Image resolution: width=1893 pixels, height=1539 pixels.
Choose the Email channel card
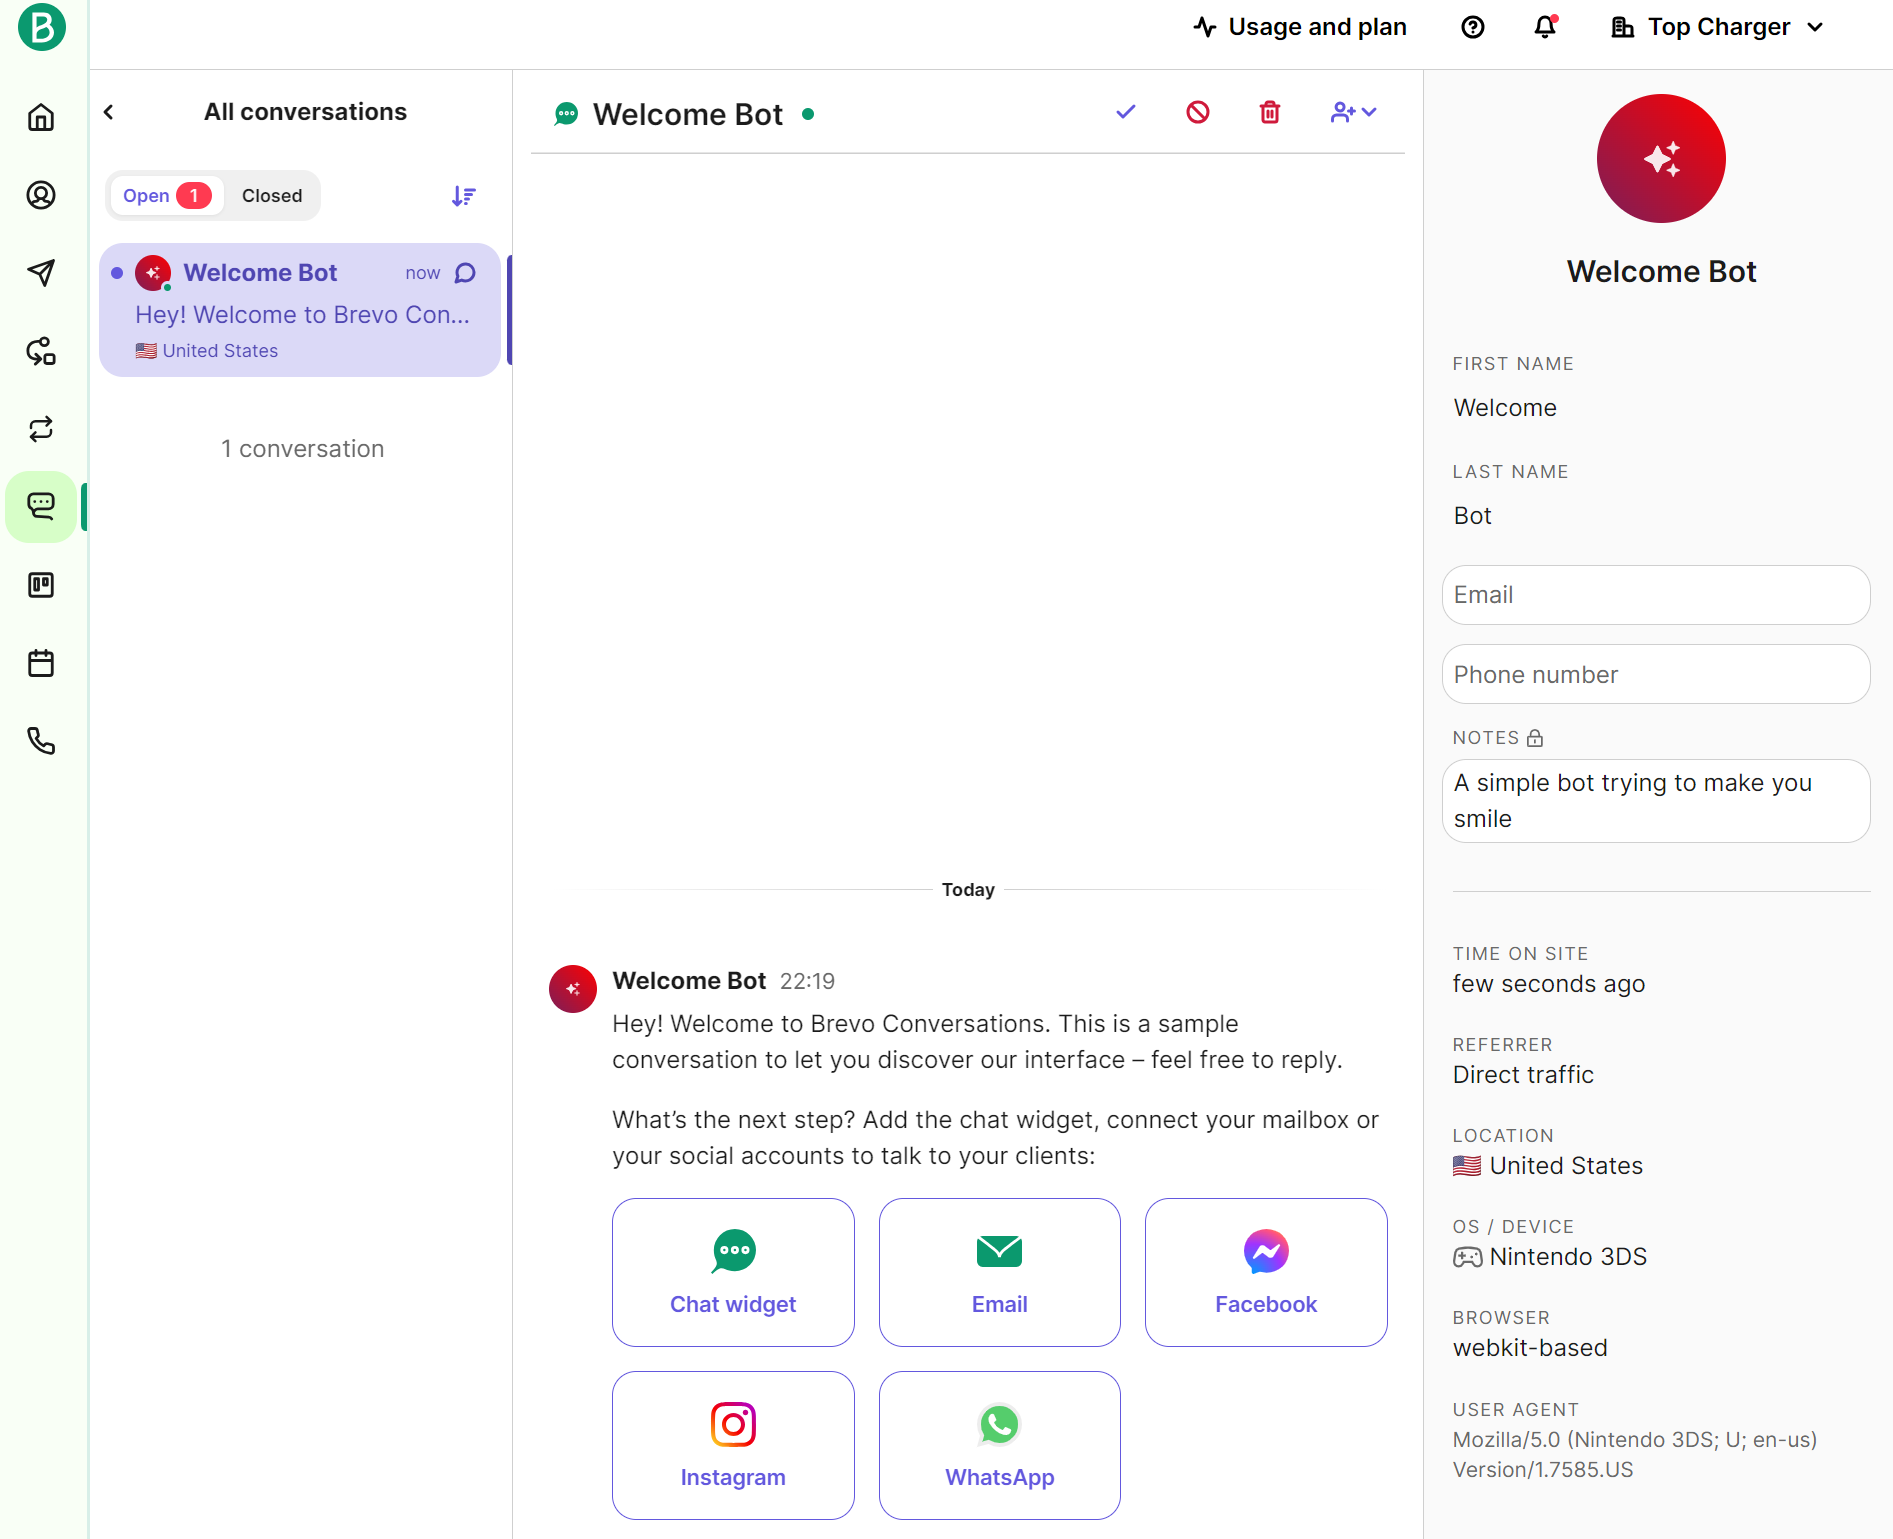[x=1000, y=1273]
